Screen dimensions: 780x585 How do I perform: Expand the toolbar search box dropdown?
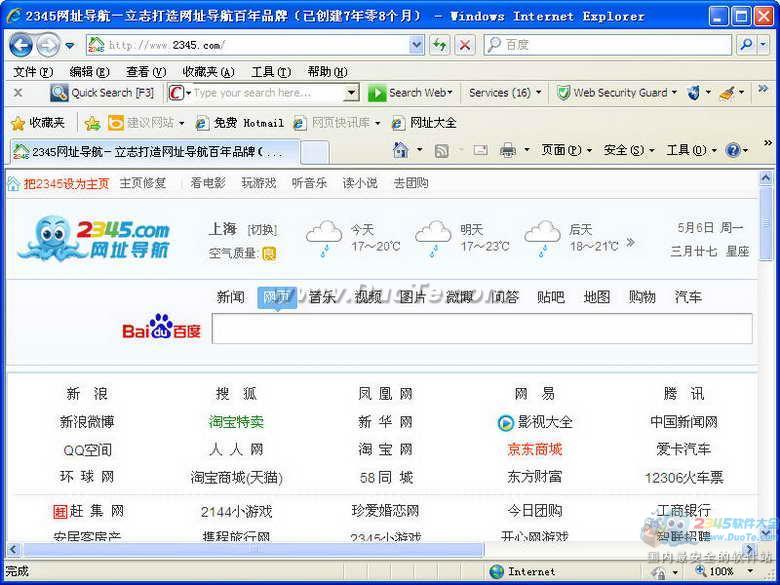[352, 93]
